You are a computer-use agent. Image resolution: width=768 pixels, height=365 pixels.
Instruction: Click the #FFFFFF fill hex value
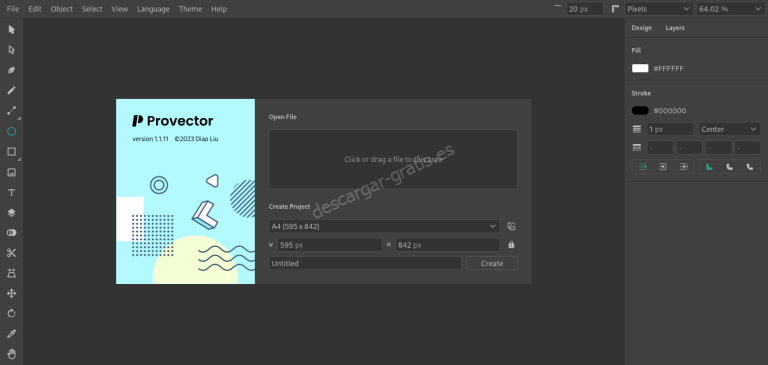(669, 69)
